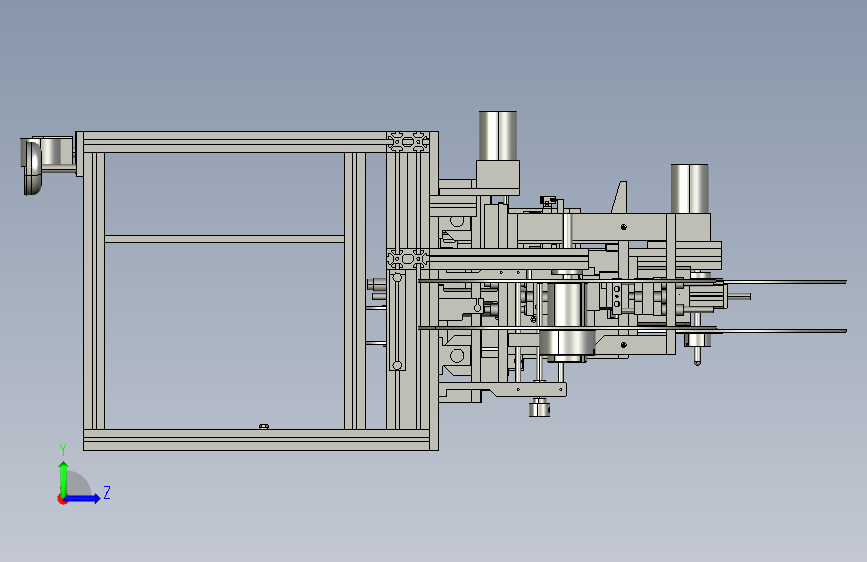Select the tall cylinder above the frame's right corner
The height and width of the screenshot is (562, 867).
pyautogui.click(x=498, y=136)
